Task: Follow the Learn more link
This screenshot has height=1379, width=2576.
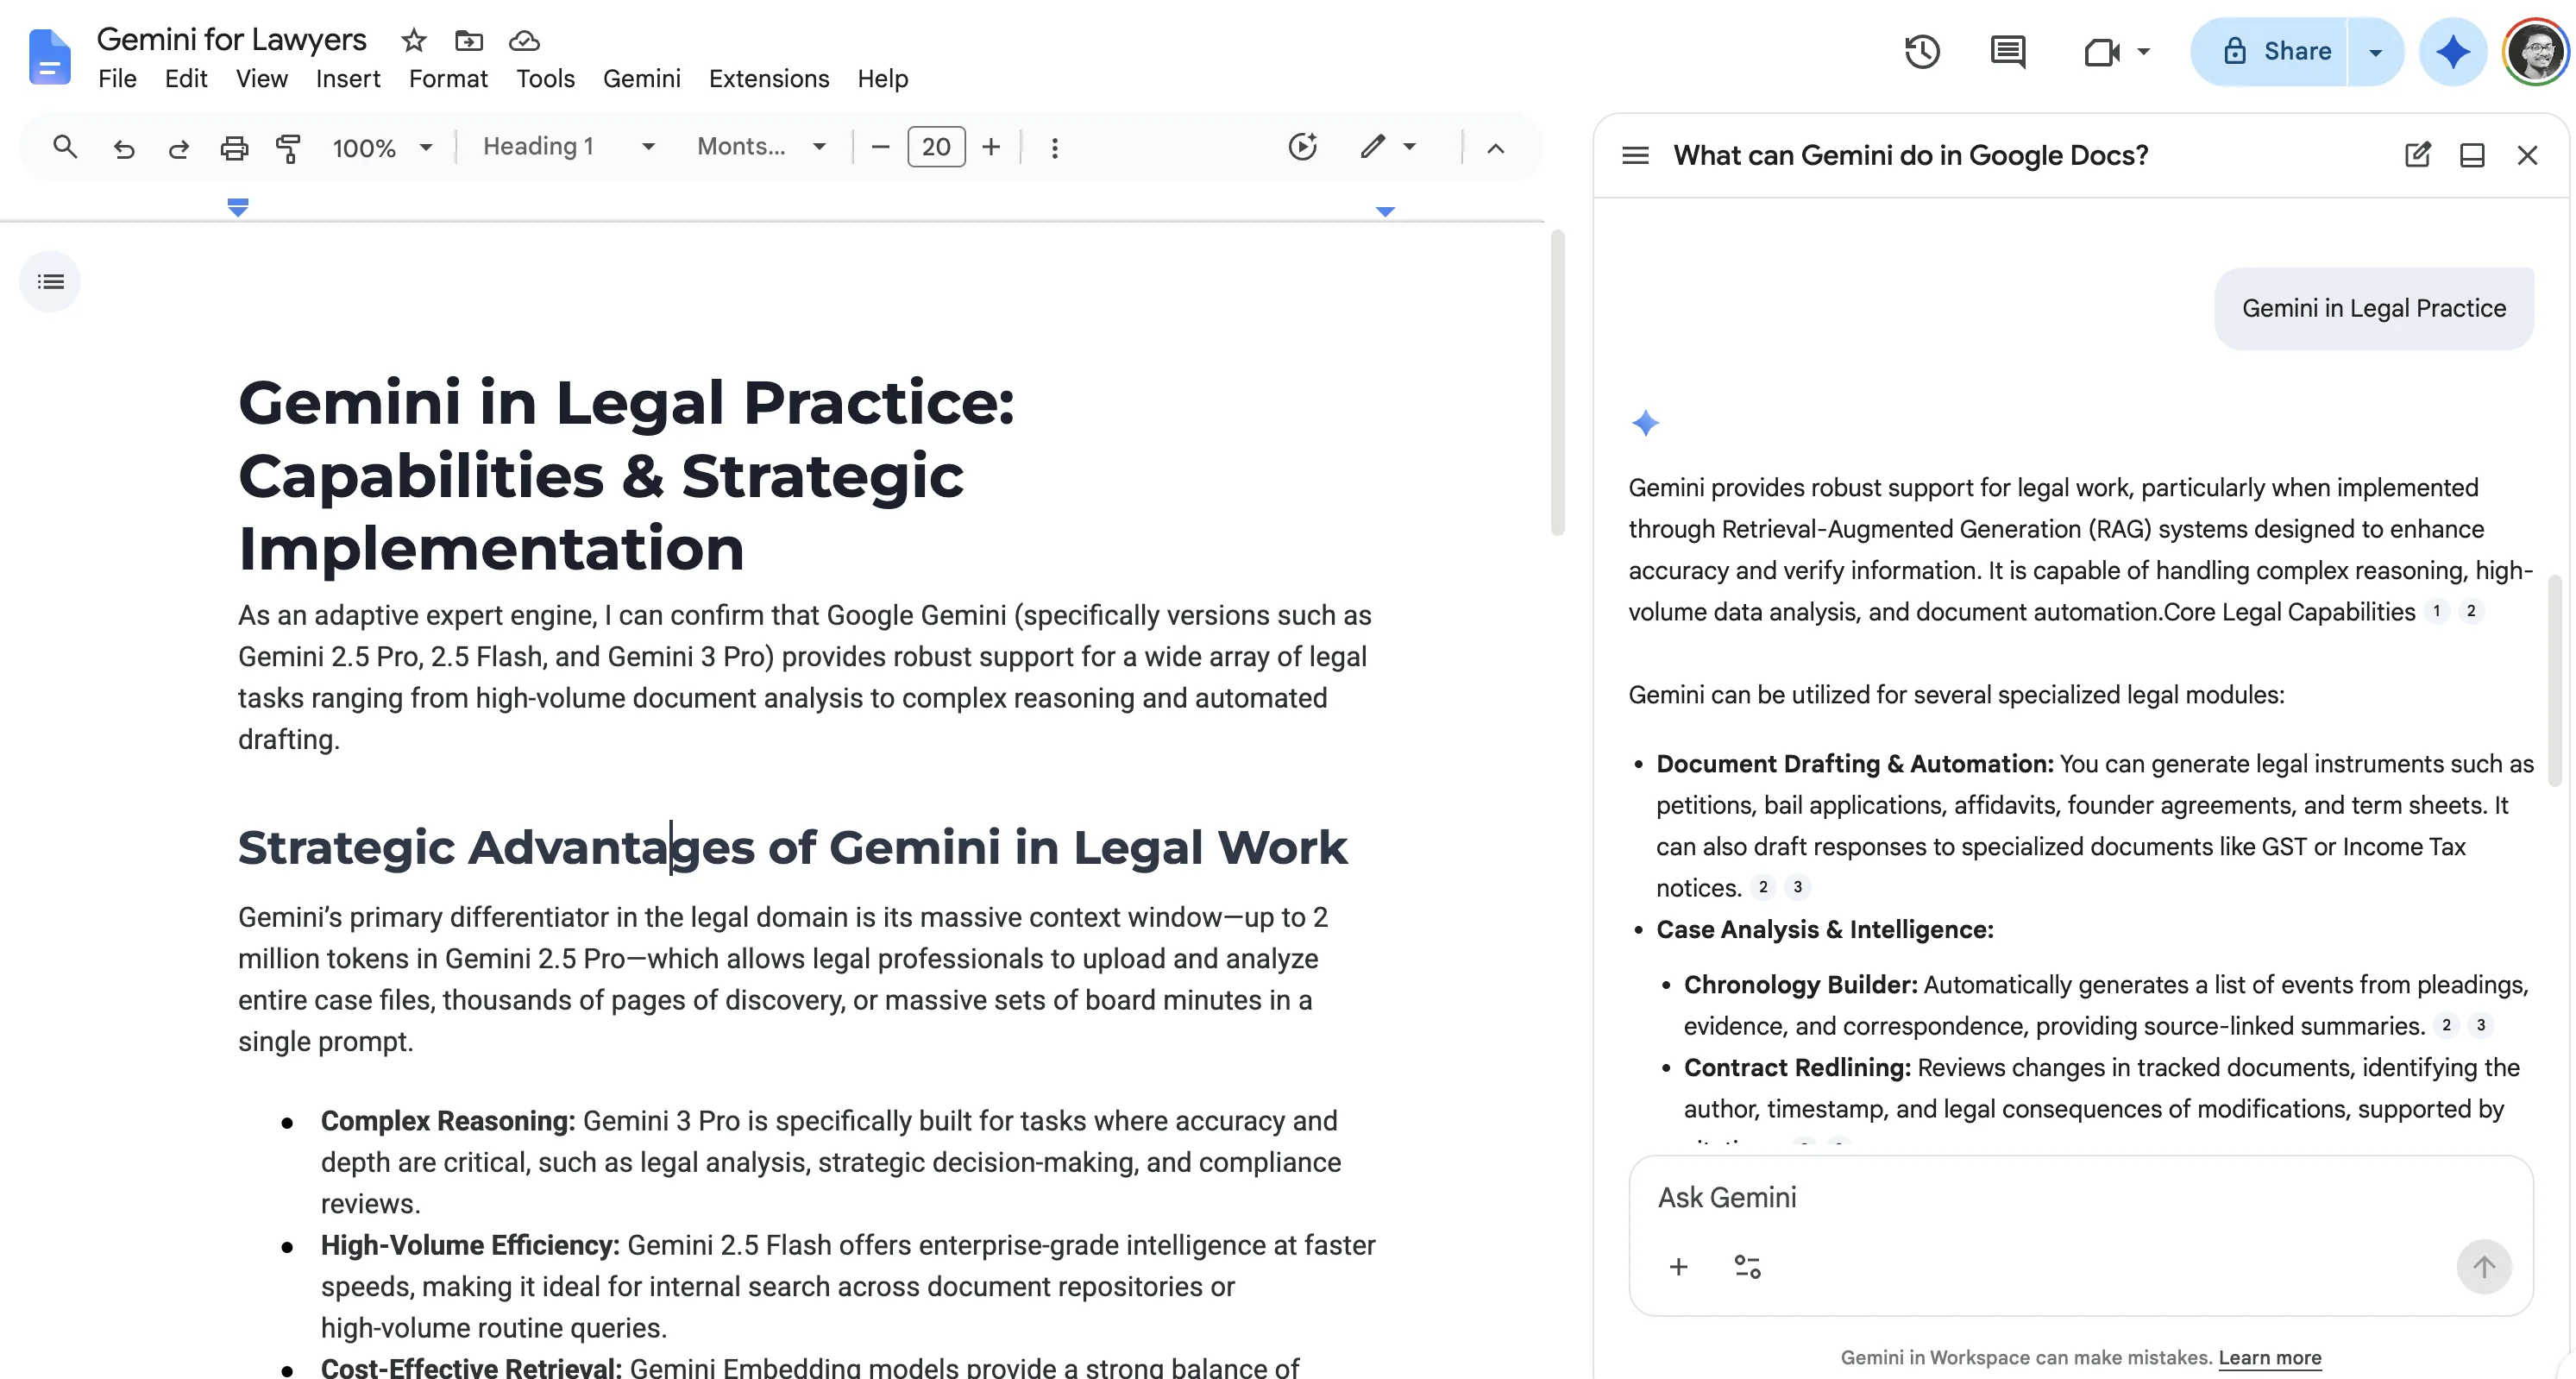Action: (2270, 1357)
